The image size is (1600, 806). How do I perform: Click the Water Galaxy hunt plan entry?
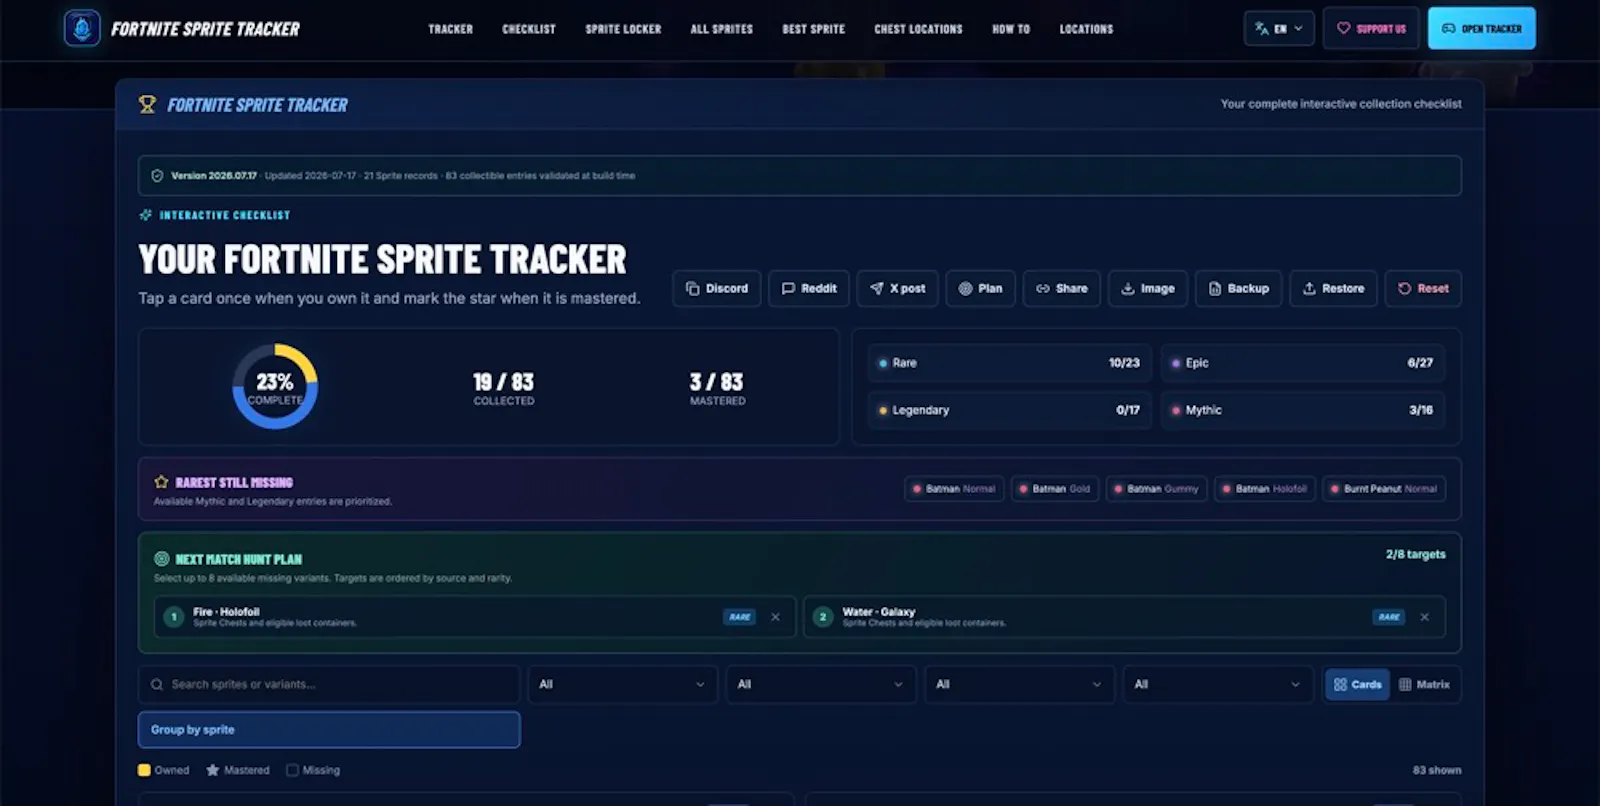pyautogui.click(x=1124, y=617)
